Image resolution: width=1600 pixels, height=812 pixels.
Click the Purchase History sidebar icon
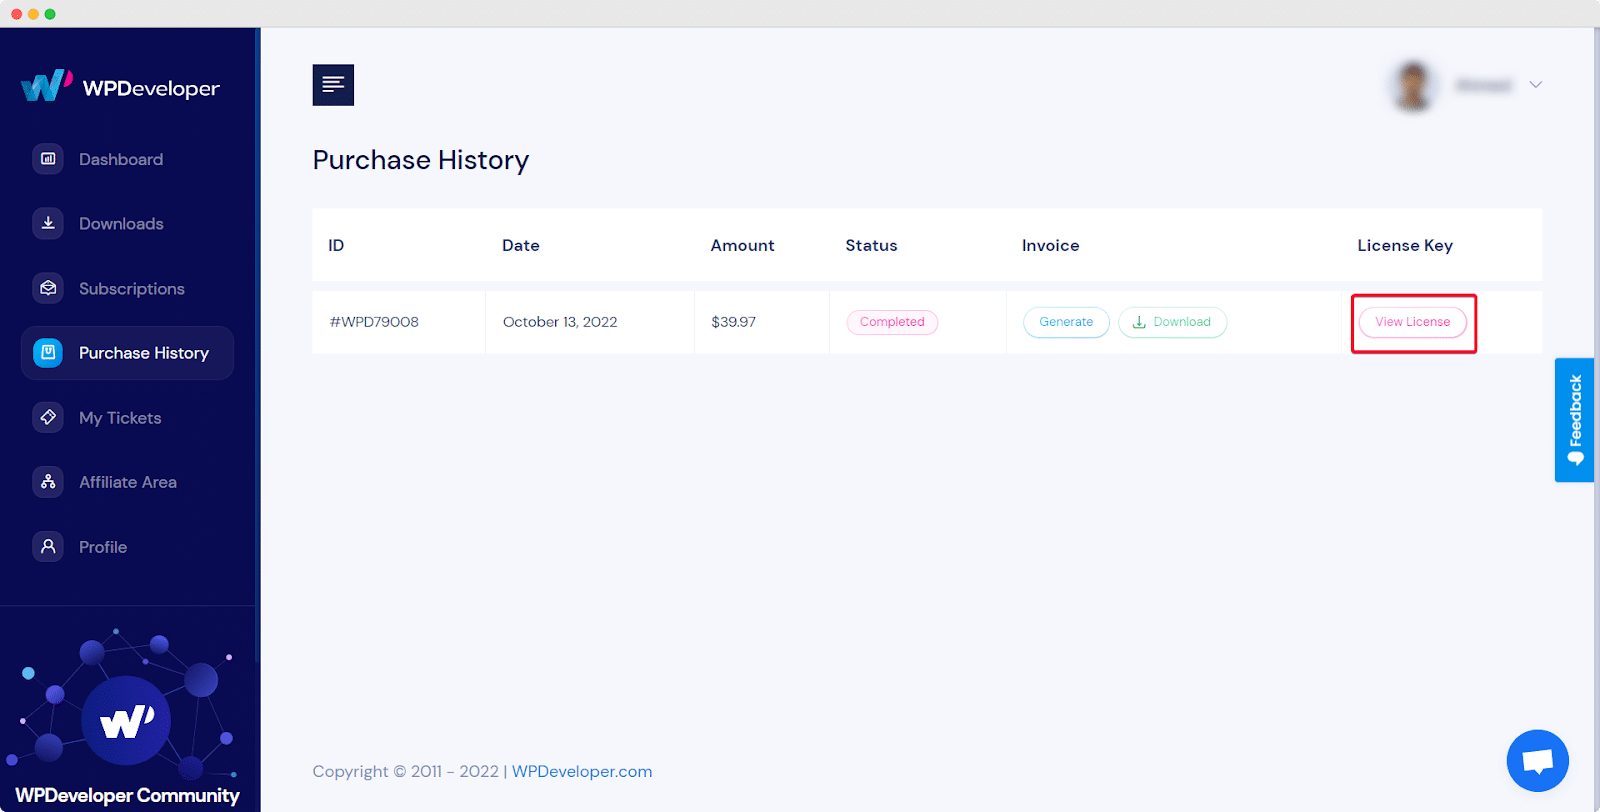click(x=48, y=353)
